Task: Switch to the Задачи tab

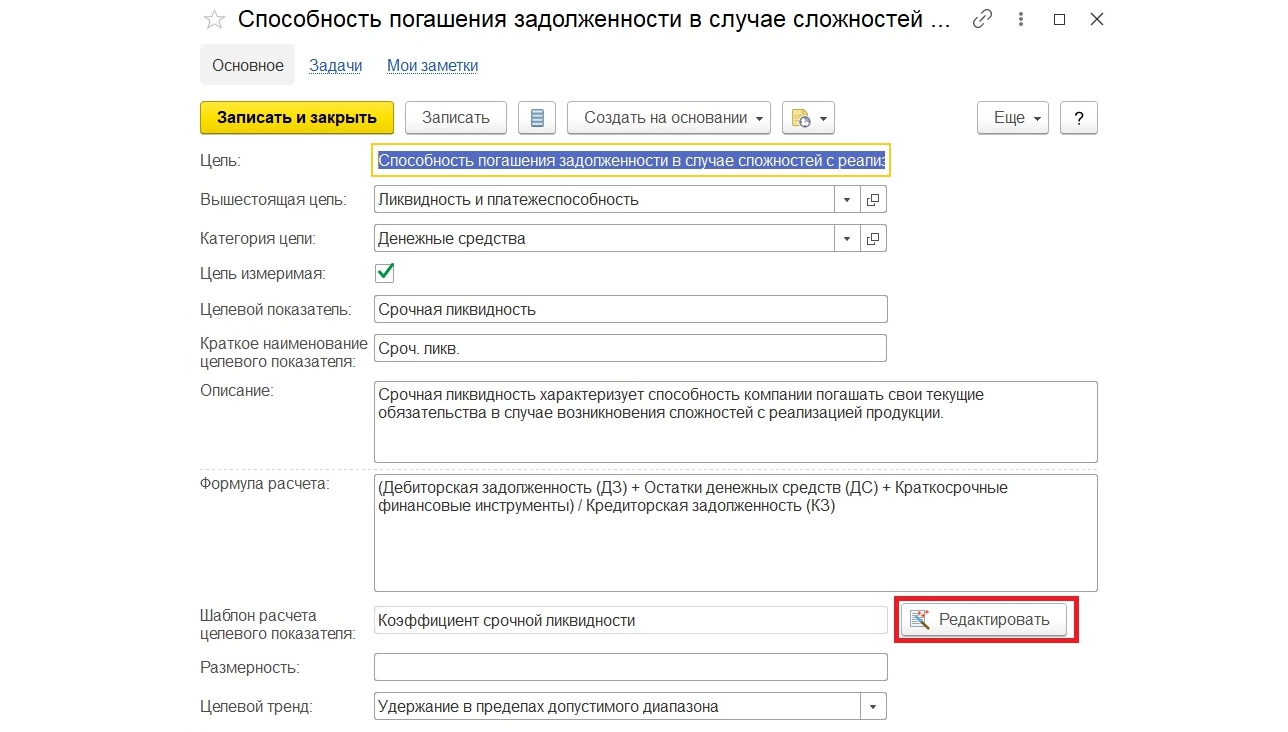Action: point(335,65)
